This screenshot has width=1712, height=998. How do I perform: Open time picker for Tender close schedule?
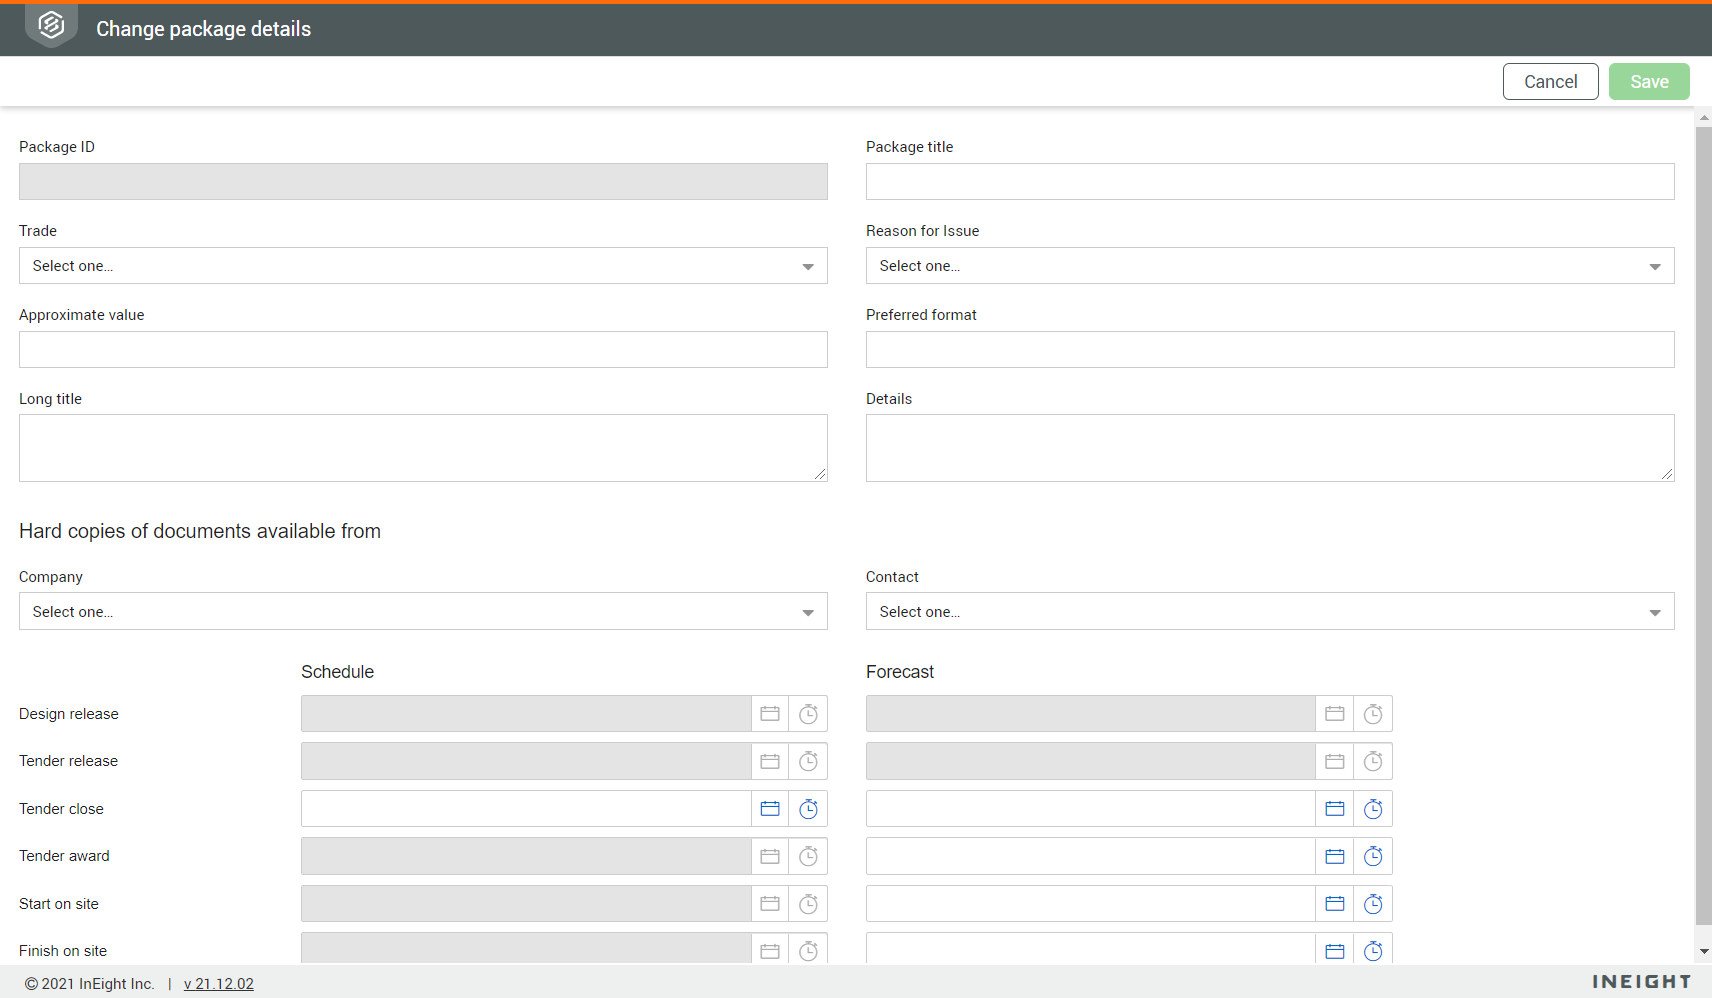pos(808,809)
